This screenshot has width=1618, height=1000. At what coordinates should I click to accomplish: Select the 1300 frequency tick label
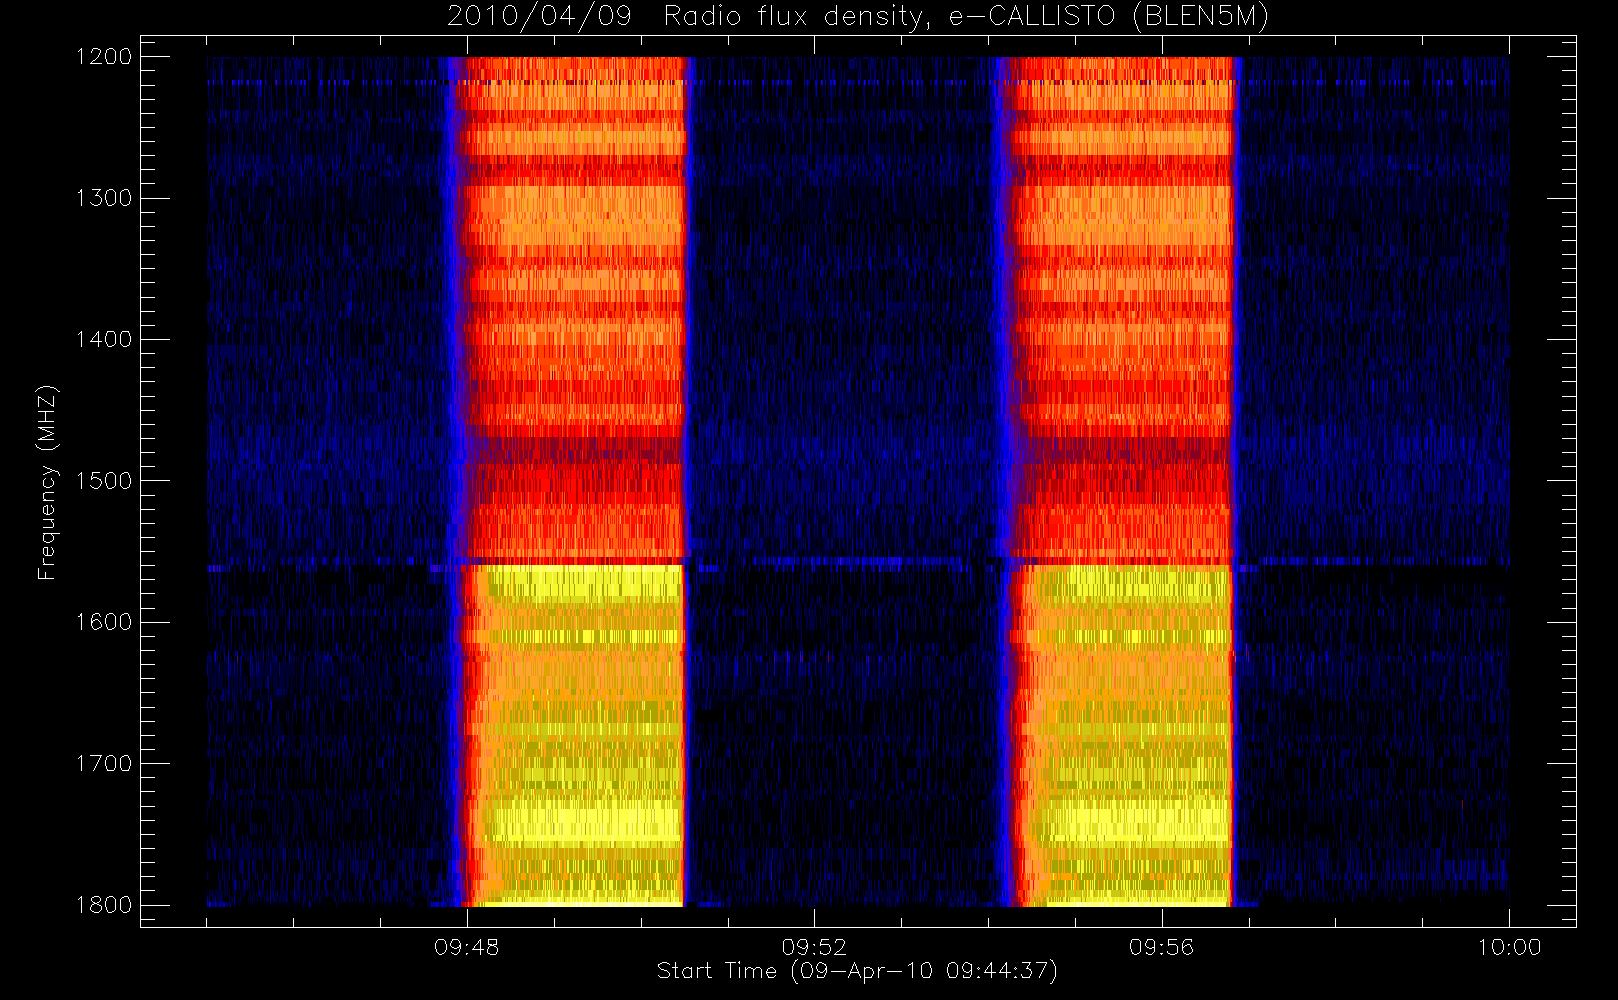pos(104,198)
